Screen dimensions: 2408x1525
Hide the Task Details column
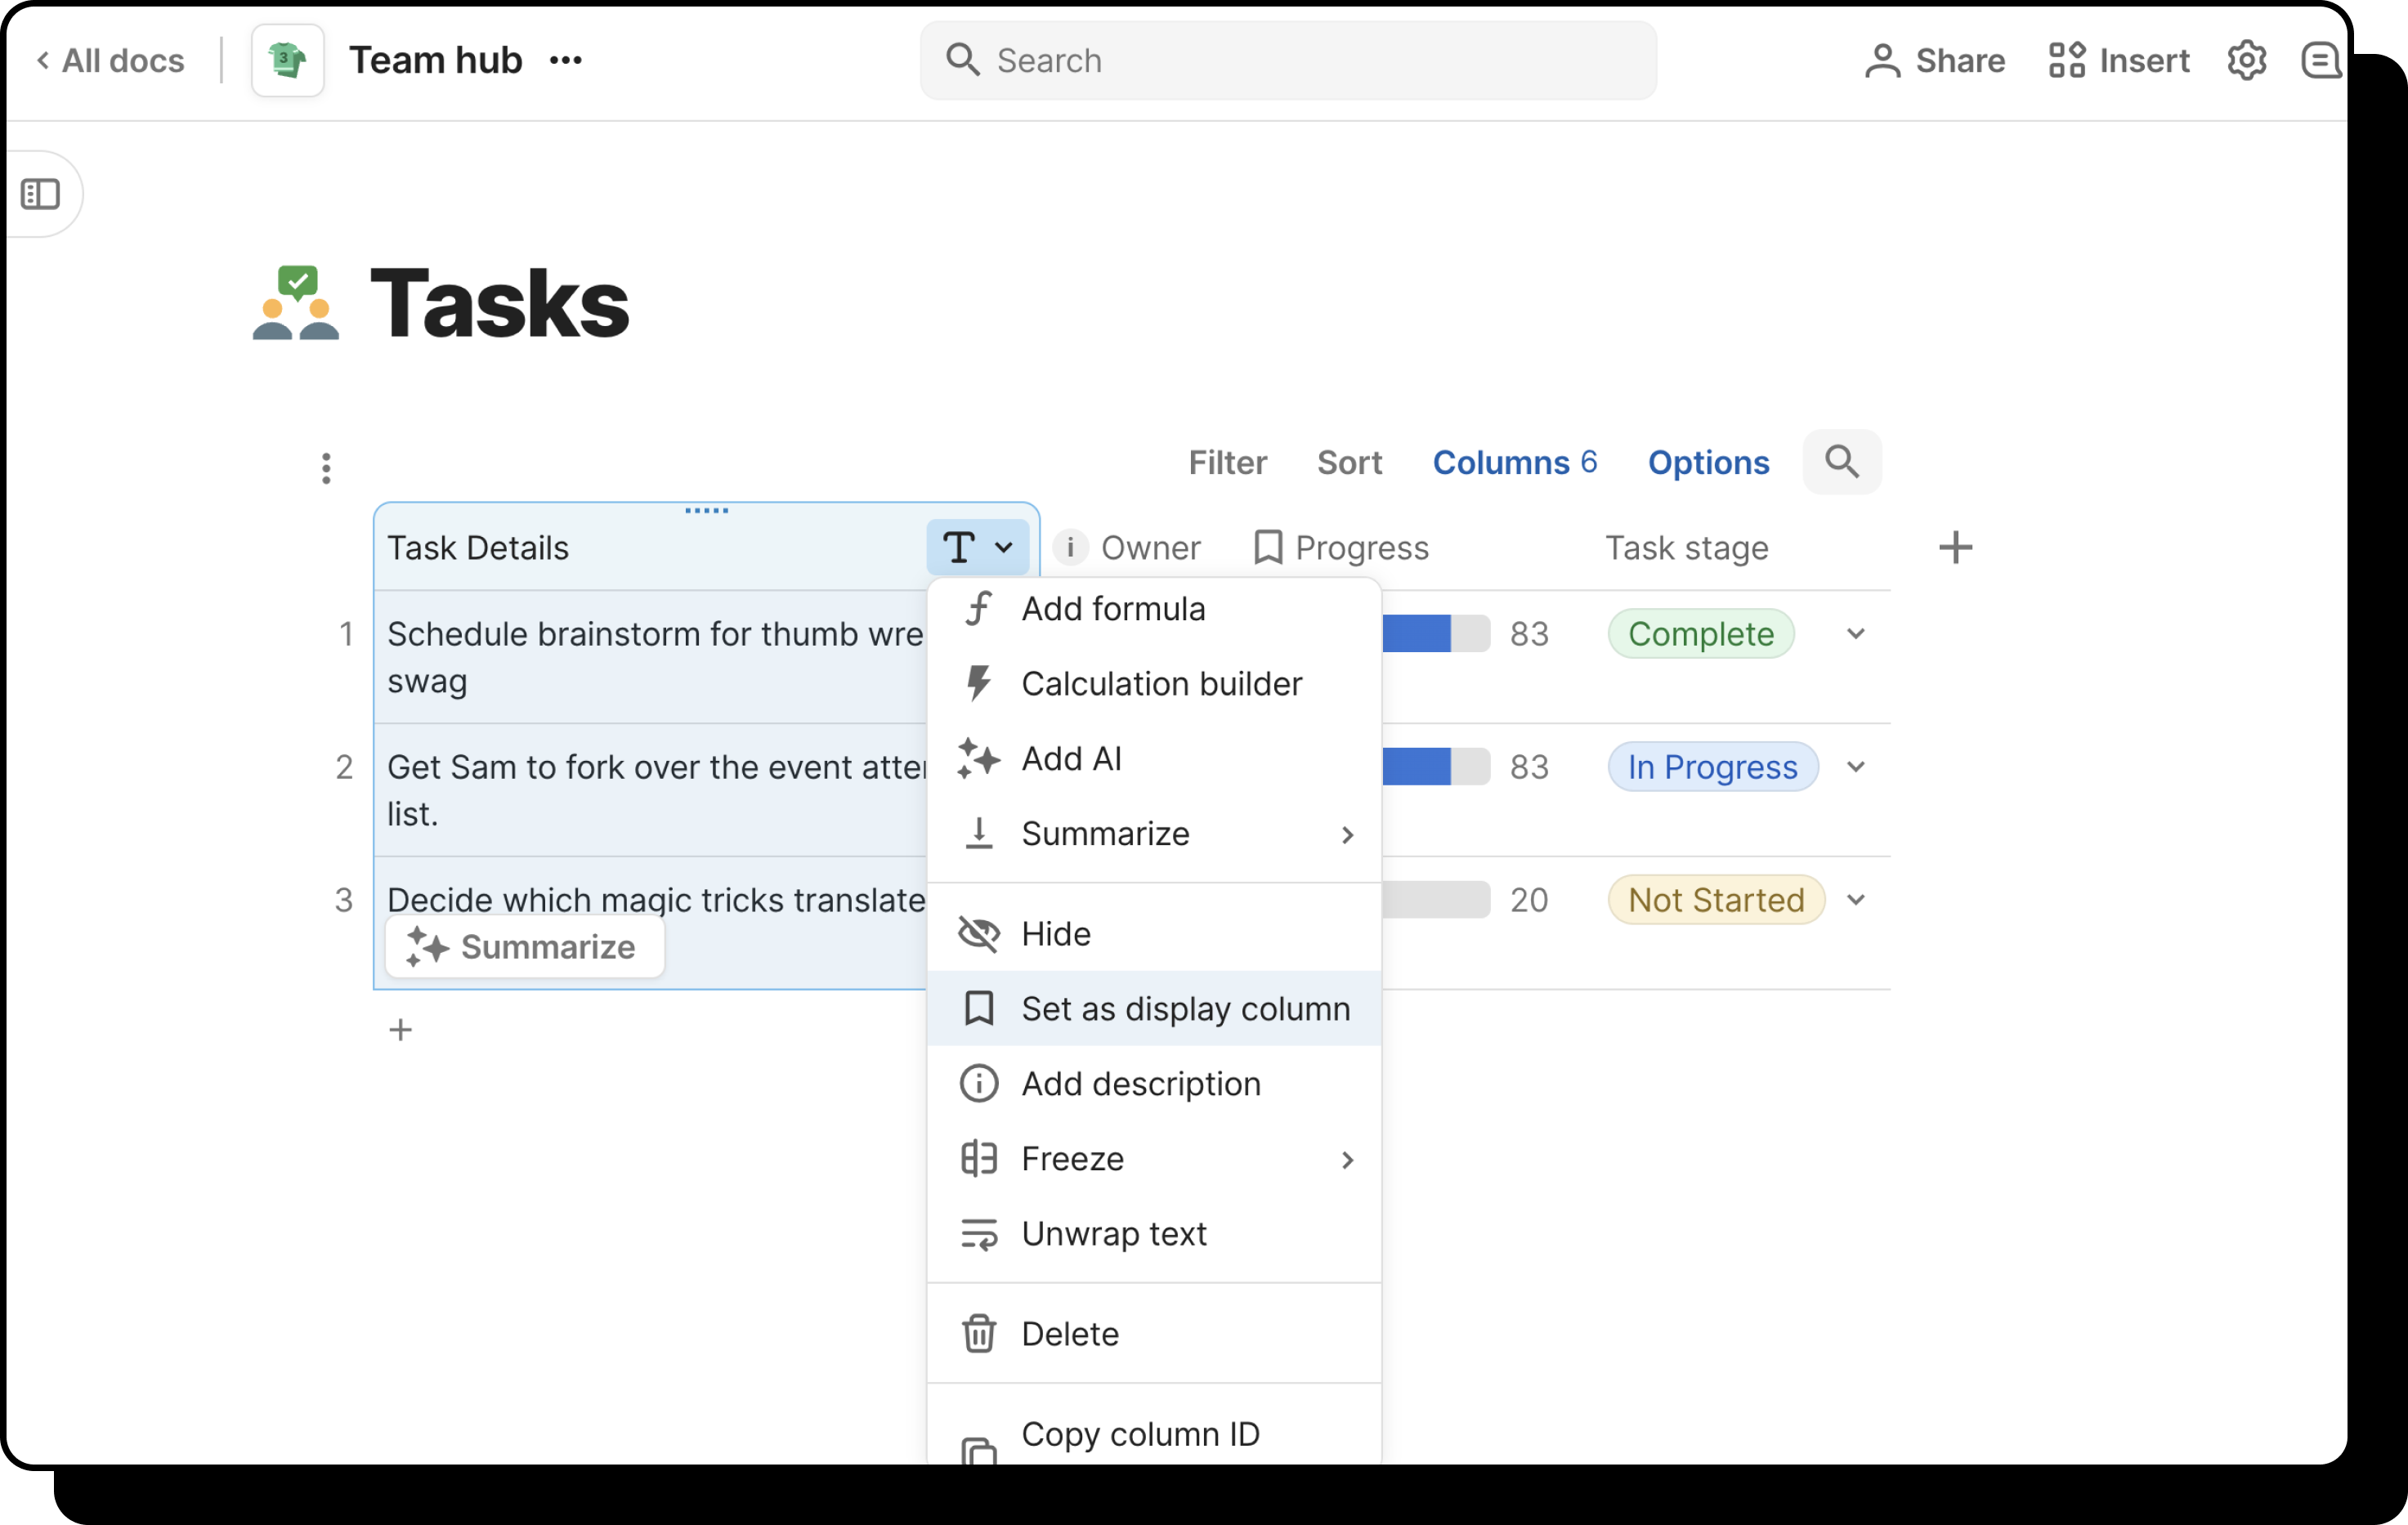pos(1056,934)
